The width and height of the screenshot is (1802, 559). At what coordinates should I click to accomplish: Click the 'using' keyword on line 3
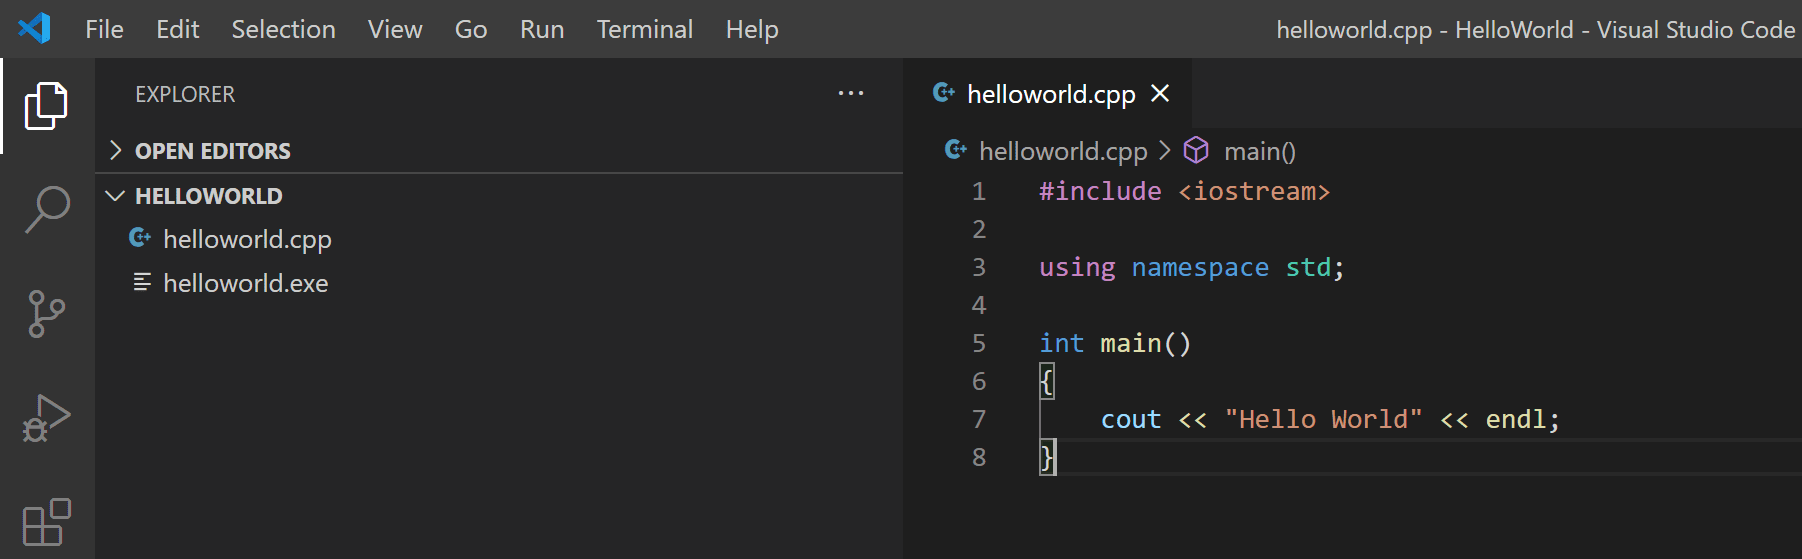tap(1077, 268)
